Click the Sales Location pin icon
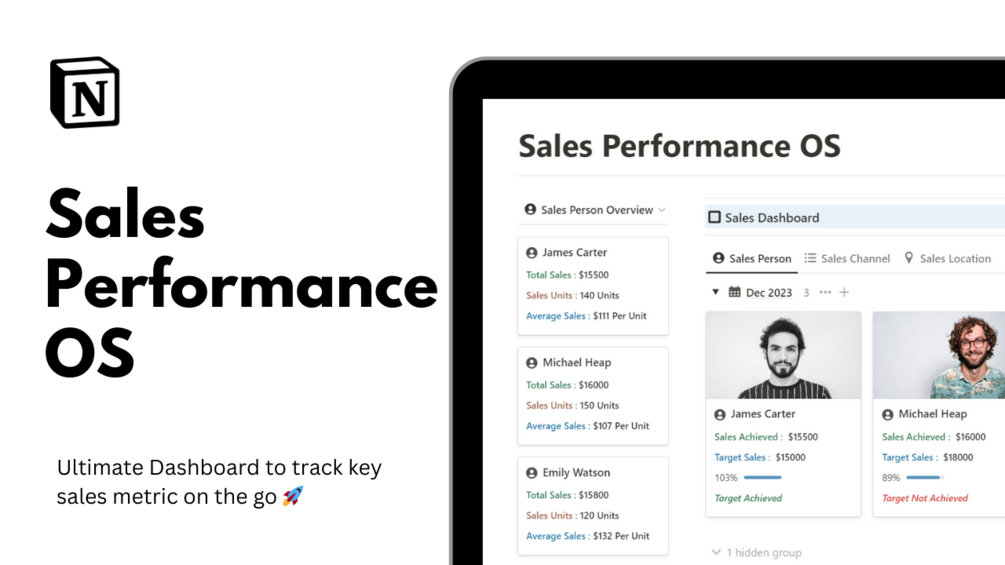The height and width of the screenshot is (565, 1005). click(x=909, y=258)
